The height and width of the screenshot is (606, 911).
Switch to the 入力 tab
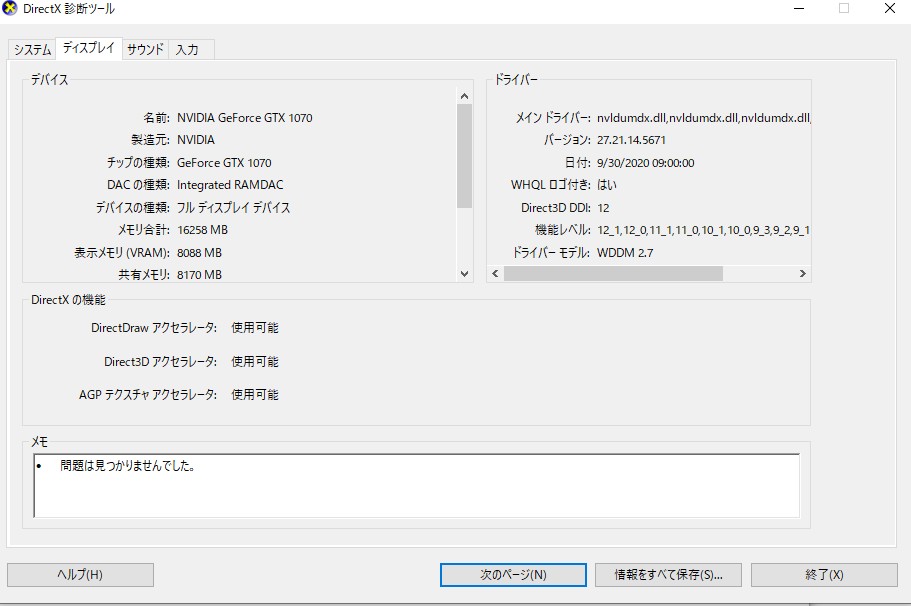click(x=188, y=48)
